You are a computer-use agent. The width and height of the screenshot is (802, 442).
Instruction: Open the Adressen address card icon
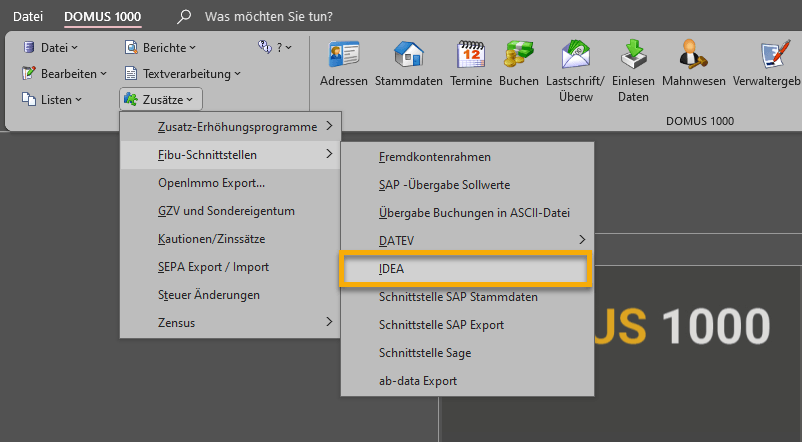coord(344,54)
